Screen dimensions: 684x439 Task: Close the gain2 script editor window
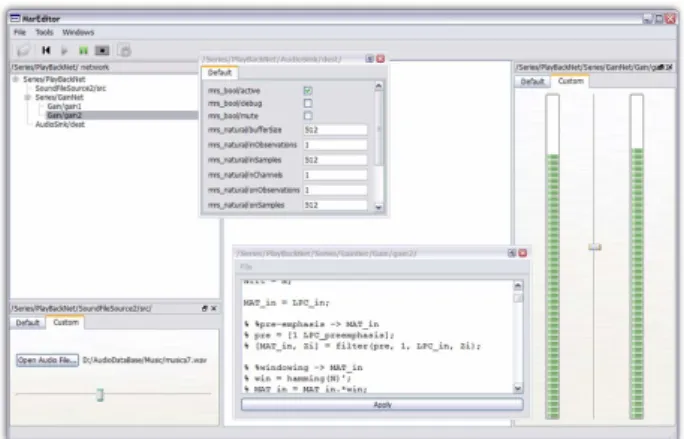(x=523, y=253)
